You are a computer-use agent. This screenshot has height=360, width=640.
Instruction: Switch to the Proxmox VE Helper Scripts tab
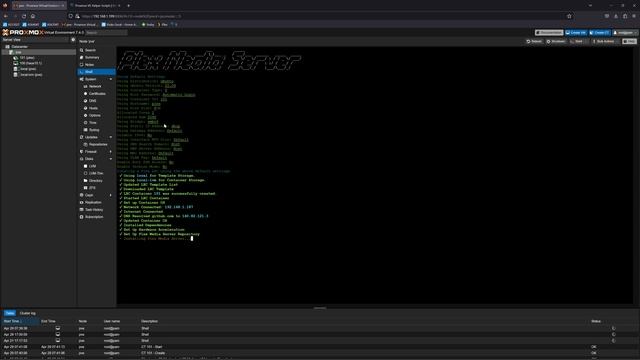tap(96, 6)
